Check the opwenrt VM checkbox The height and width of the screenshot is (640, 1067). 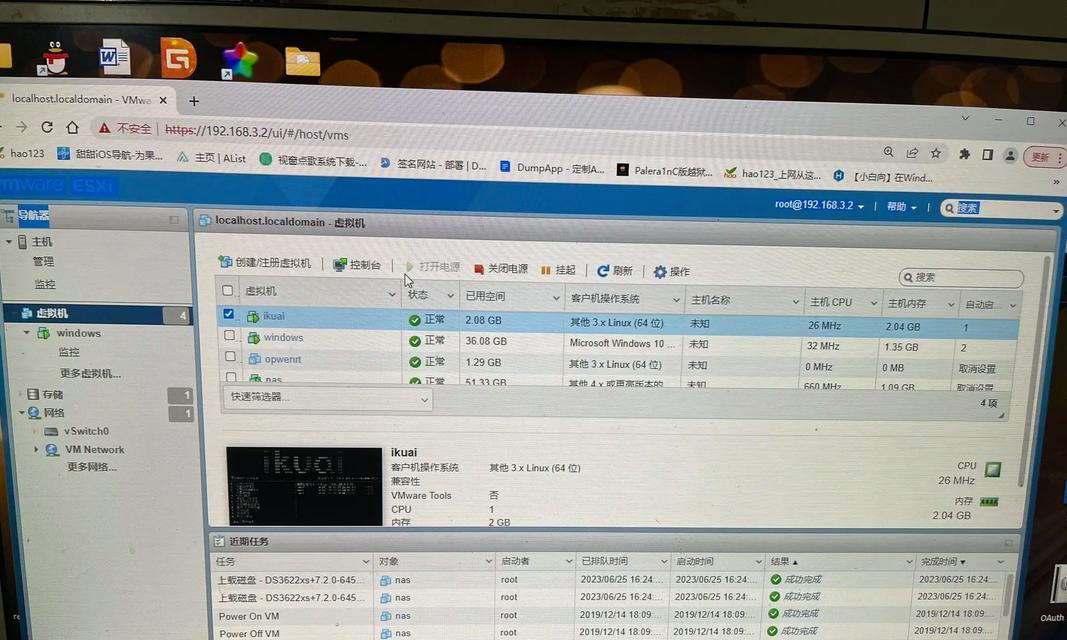[x=230, y=356]
